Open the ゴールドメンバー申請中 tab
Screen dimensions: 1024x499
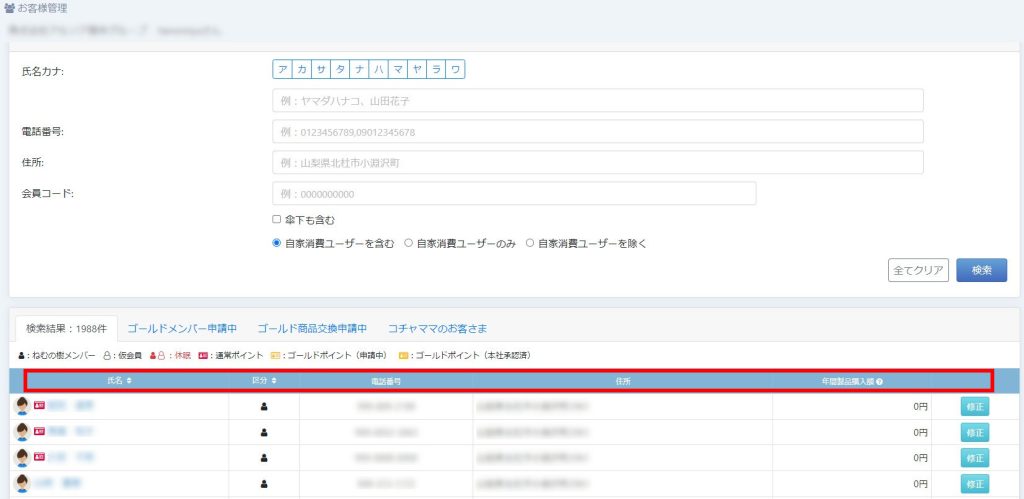click(x=182, y=328)
